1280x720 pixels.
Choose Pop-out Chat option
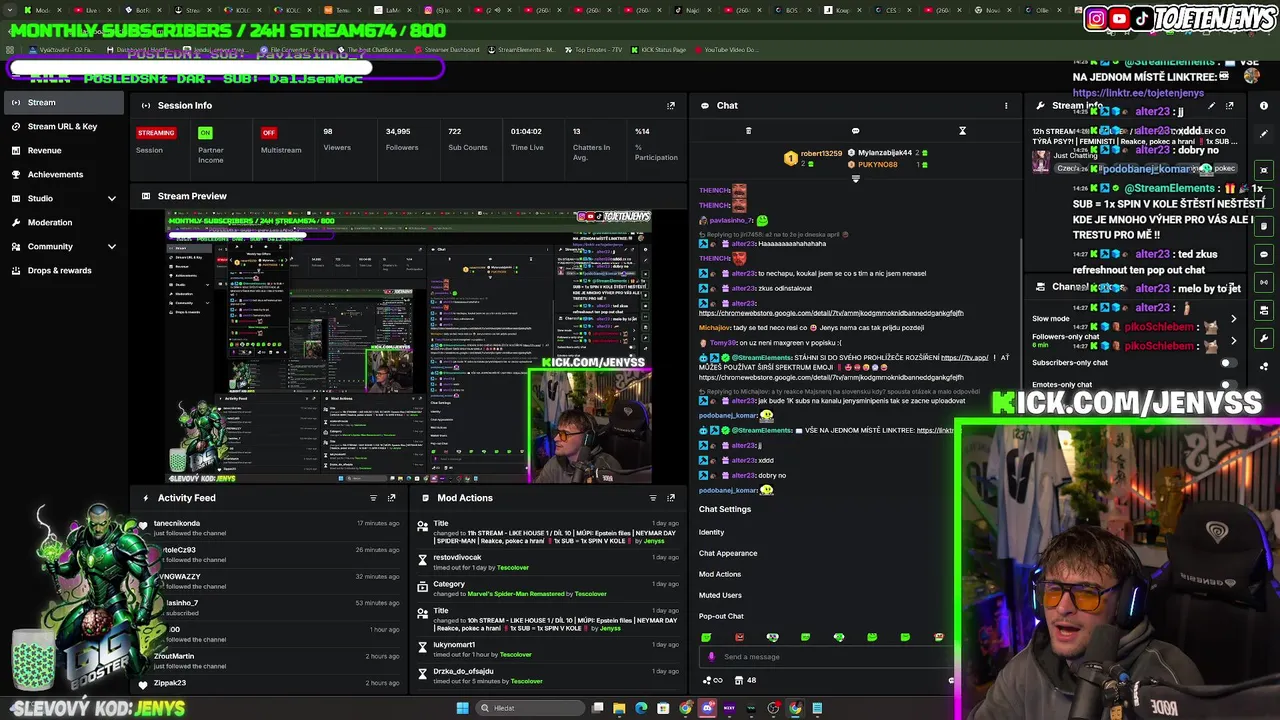click(x=721, y=616)
